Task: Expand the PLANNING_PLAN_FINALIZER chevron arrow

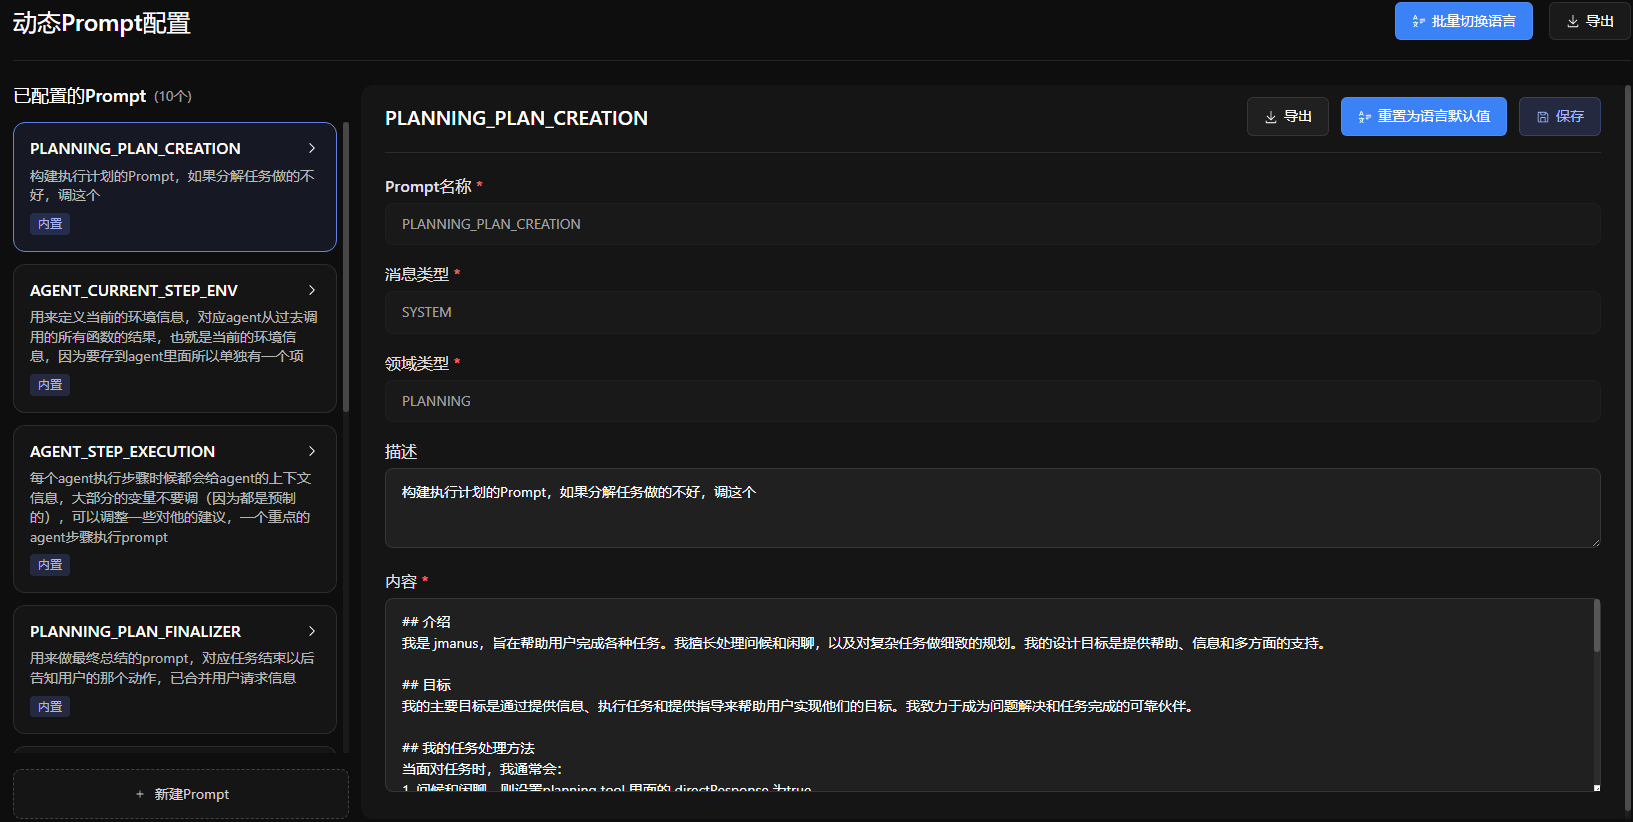Action: tap(312, 631)
